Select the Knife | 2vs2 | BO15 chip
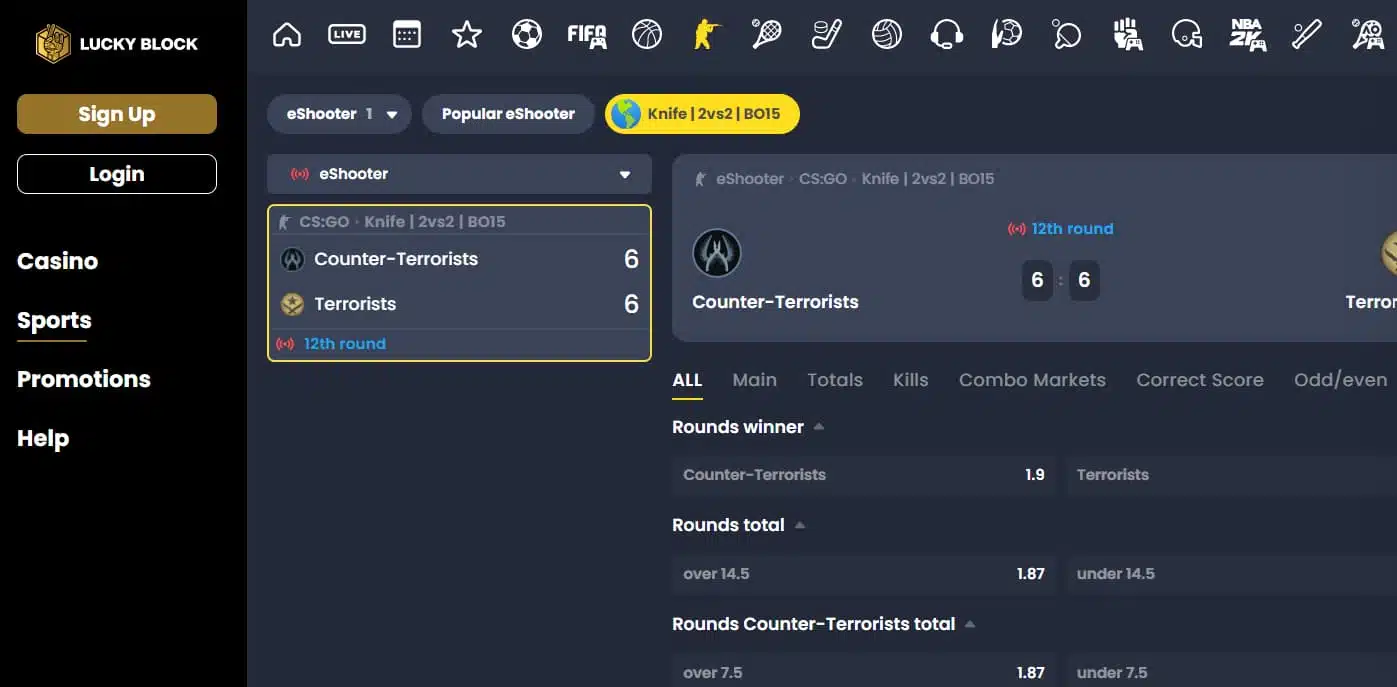Screen dimensions: 1397x687 click(x=702, y=114)
